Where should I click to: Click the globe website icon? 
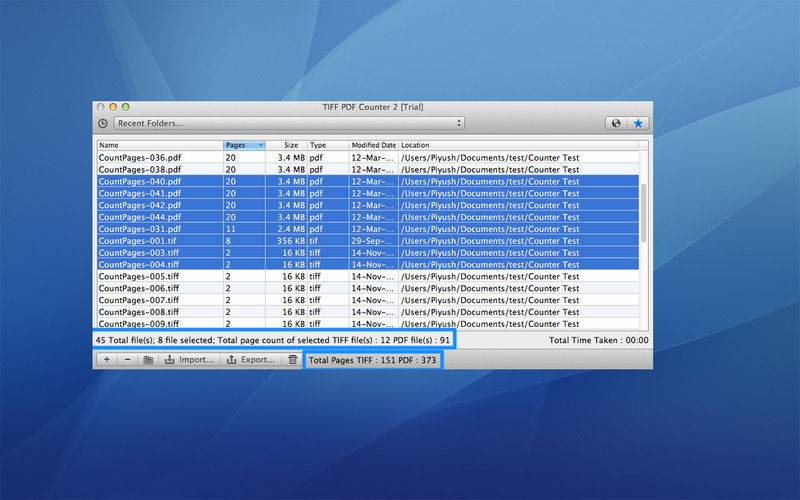tap(616, 123)
